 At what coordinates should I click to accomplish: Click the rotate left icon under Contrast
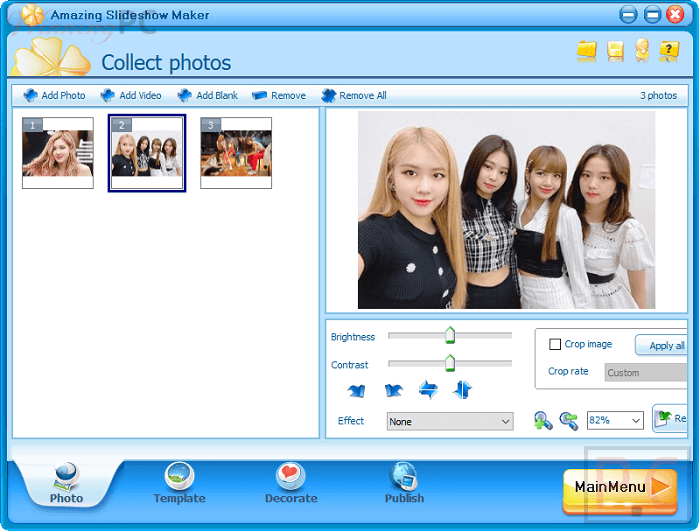(x=356, y=391)
